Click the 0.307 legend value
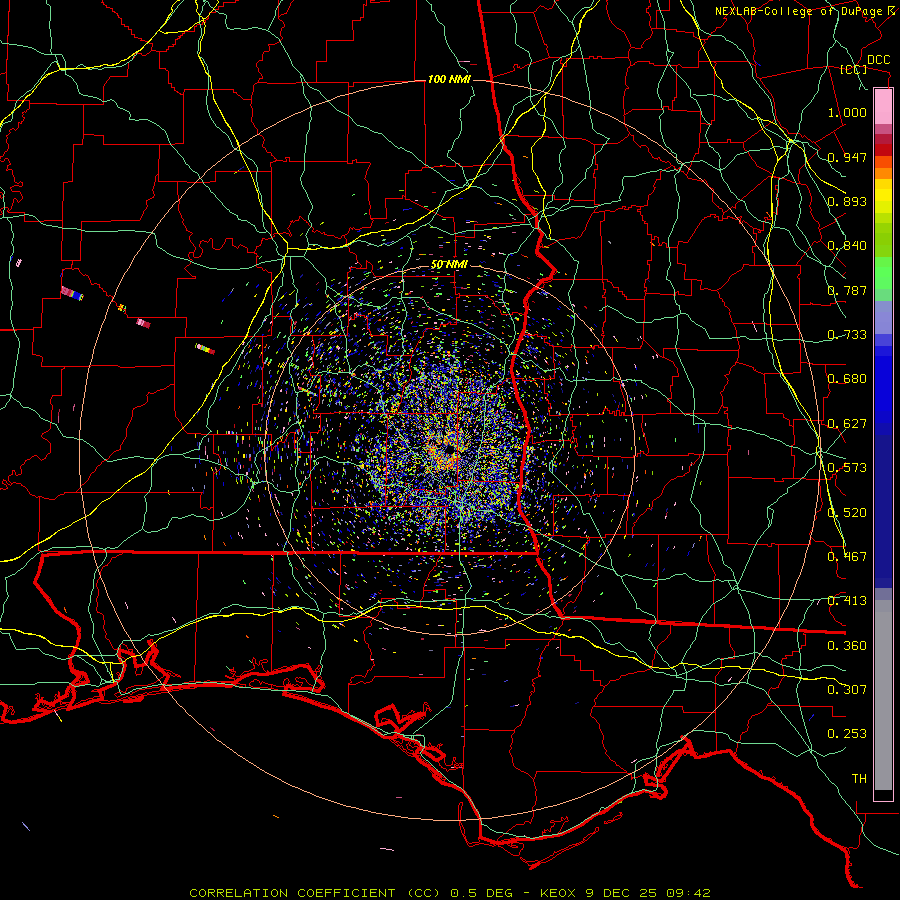Screen dimensions: 900x900 (x=847, y=690)
